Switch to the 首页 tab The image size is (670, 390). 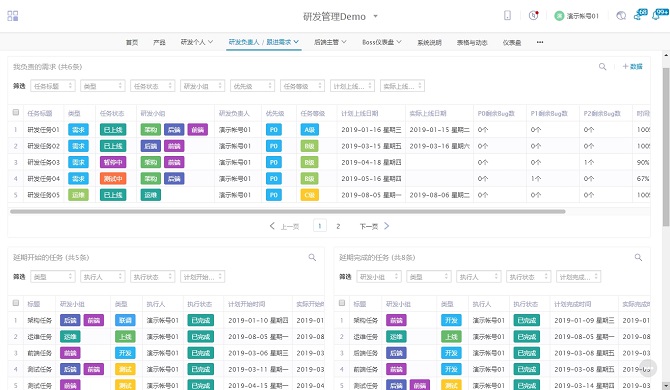coord(132,42)
